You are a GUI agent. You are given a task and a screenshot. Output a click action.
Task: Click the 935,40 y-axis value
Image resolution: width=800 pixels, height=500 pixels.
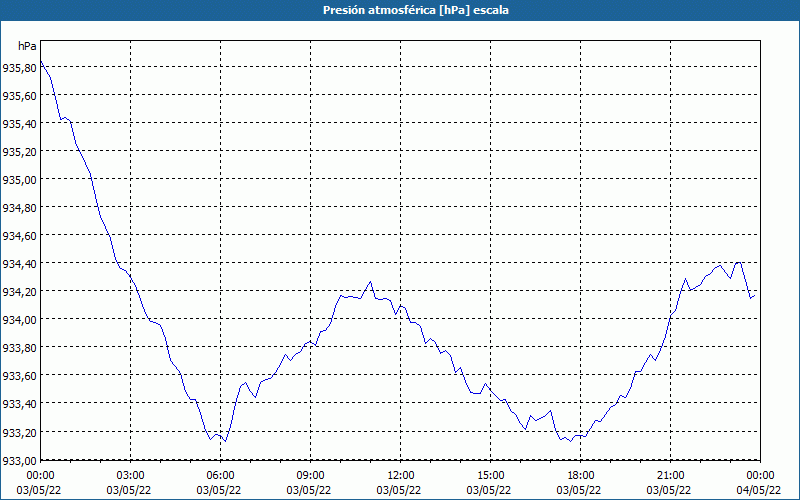[18, 123]
